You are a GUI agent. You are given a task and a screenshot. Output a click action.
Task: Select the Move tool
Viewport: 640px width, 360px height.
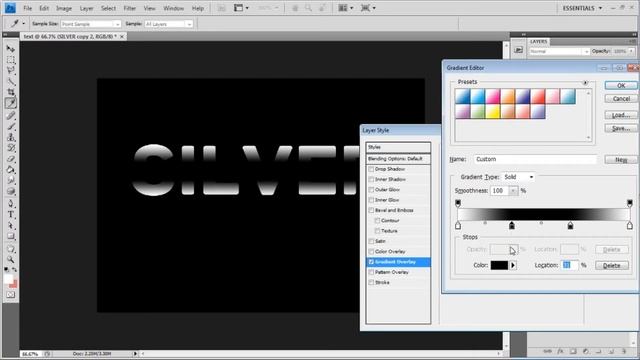[x=11, y=49]
